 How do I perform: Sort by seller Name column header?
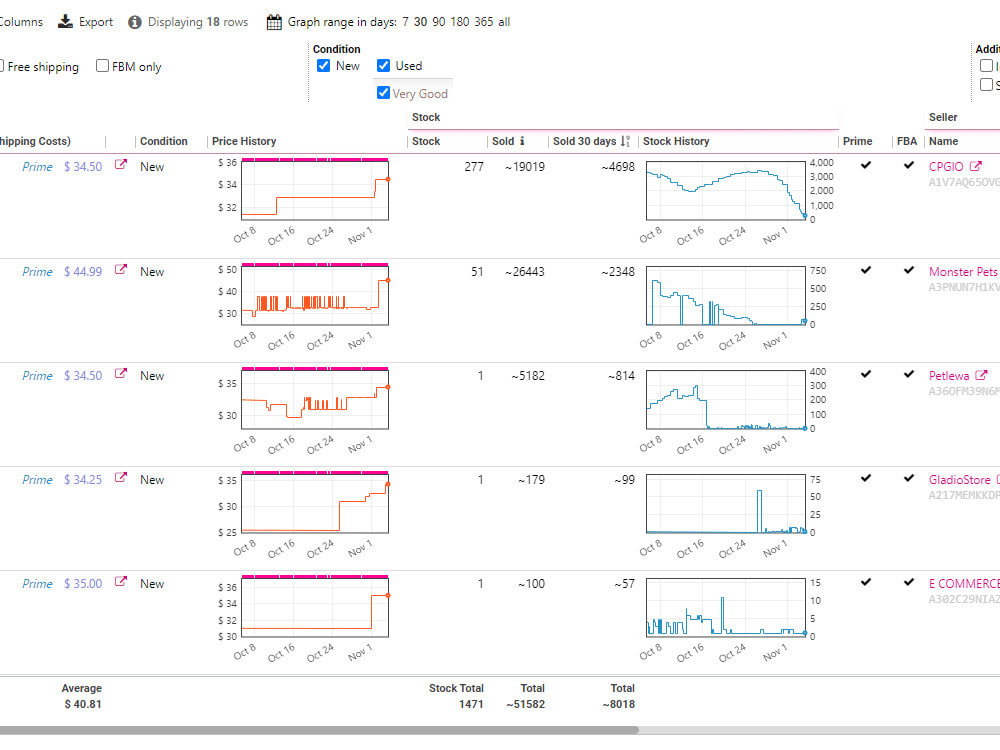943,141
